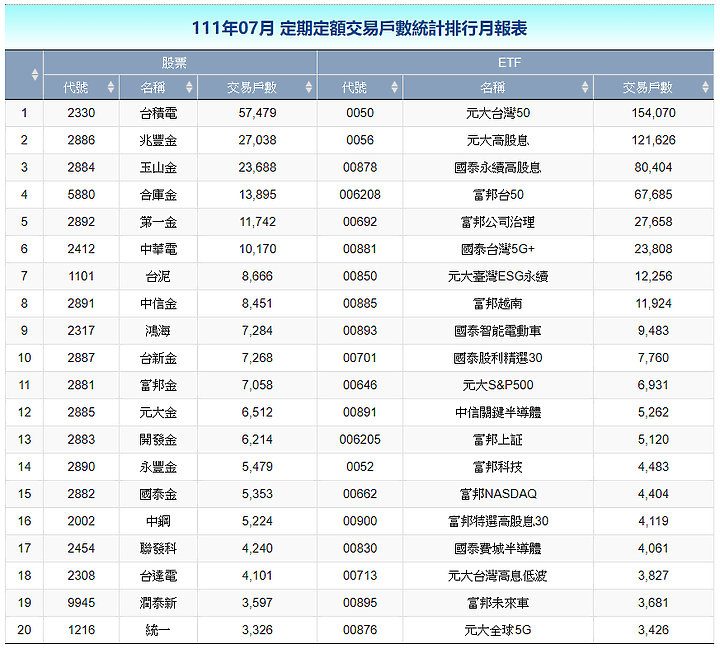Screen dimensions: 720x649
Task: Click the 元大高股息 cell
Action: click(498, 140)
